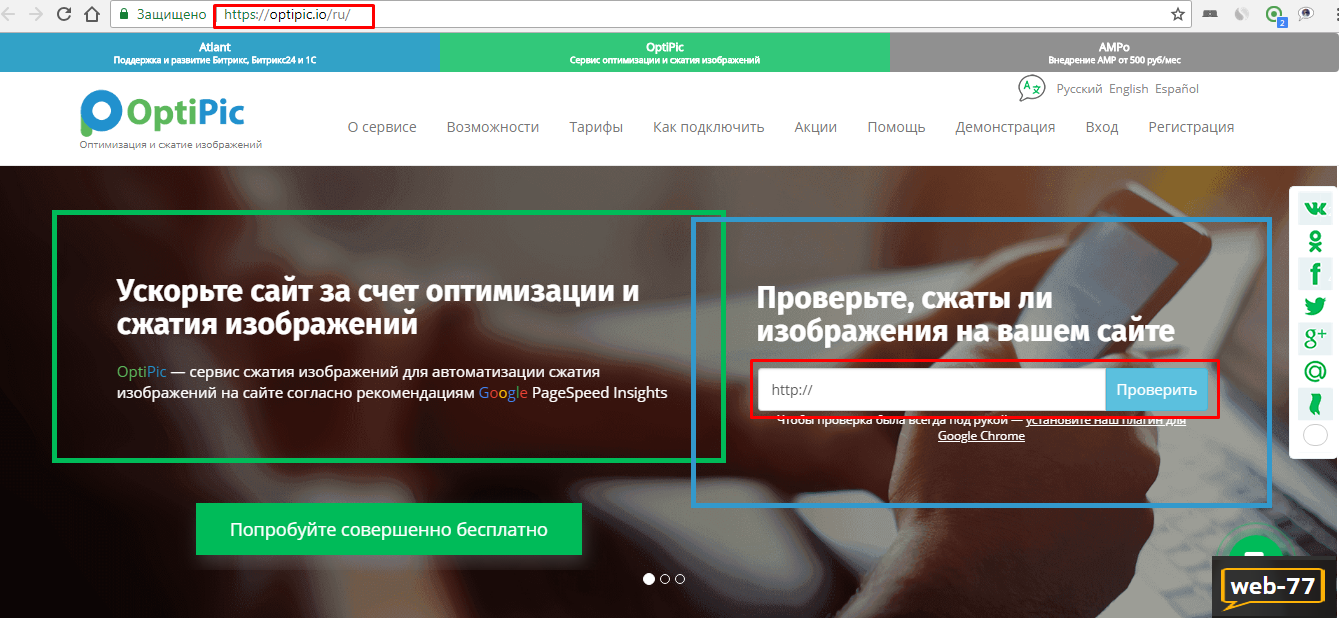Viewport: 1339px width, 620px height.
Task: Click the translation language icon
Action: pos(1031,89)
